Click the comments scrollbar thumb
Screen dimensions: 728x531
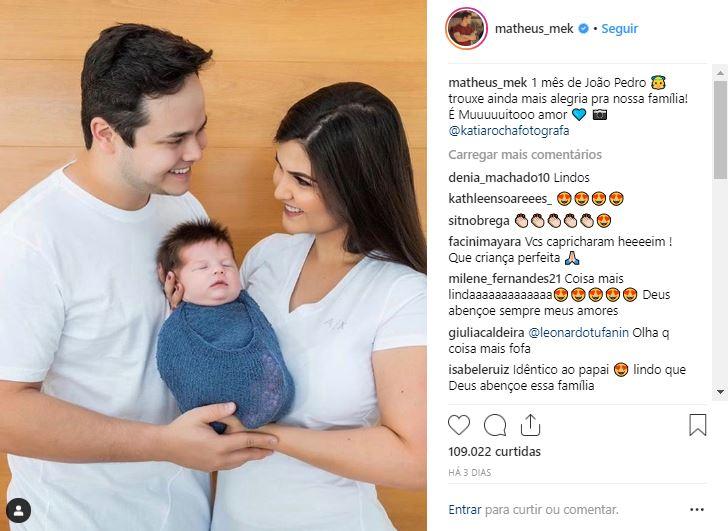point(720,130)
